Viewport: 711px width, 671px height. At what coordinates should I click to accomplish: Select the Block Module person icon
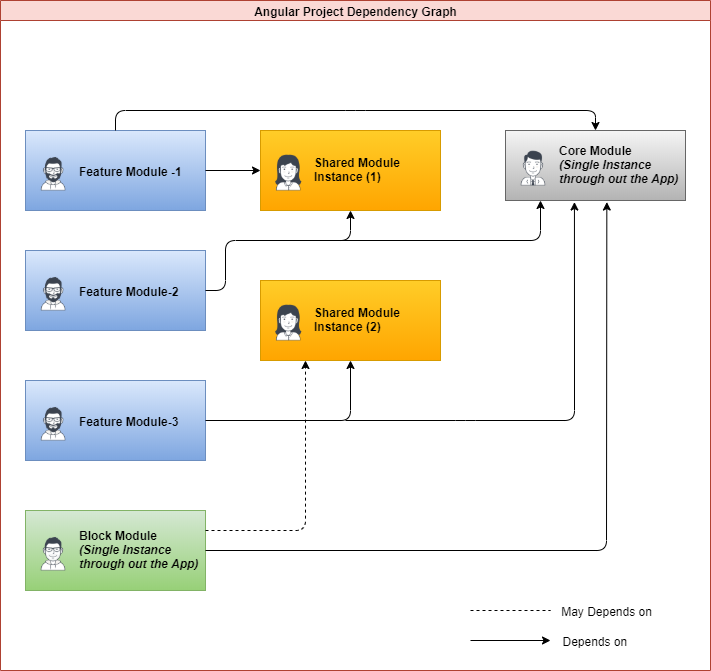pos(53,552)
